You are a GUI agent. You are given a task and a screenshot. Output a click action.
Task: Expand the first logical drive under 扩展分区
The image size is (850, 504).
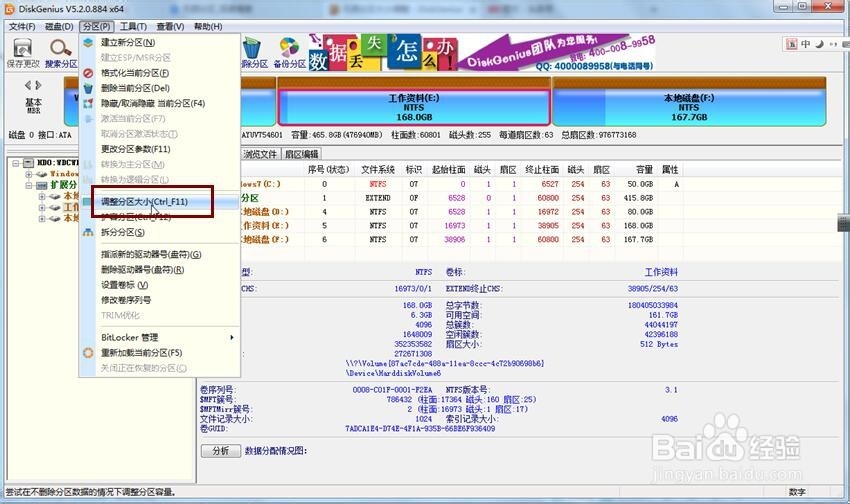point(42,196)
